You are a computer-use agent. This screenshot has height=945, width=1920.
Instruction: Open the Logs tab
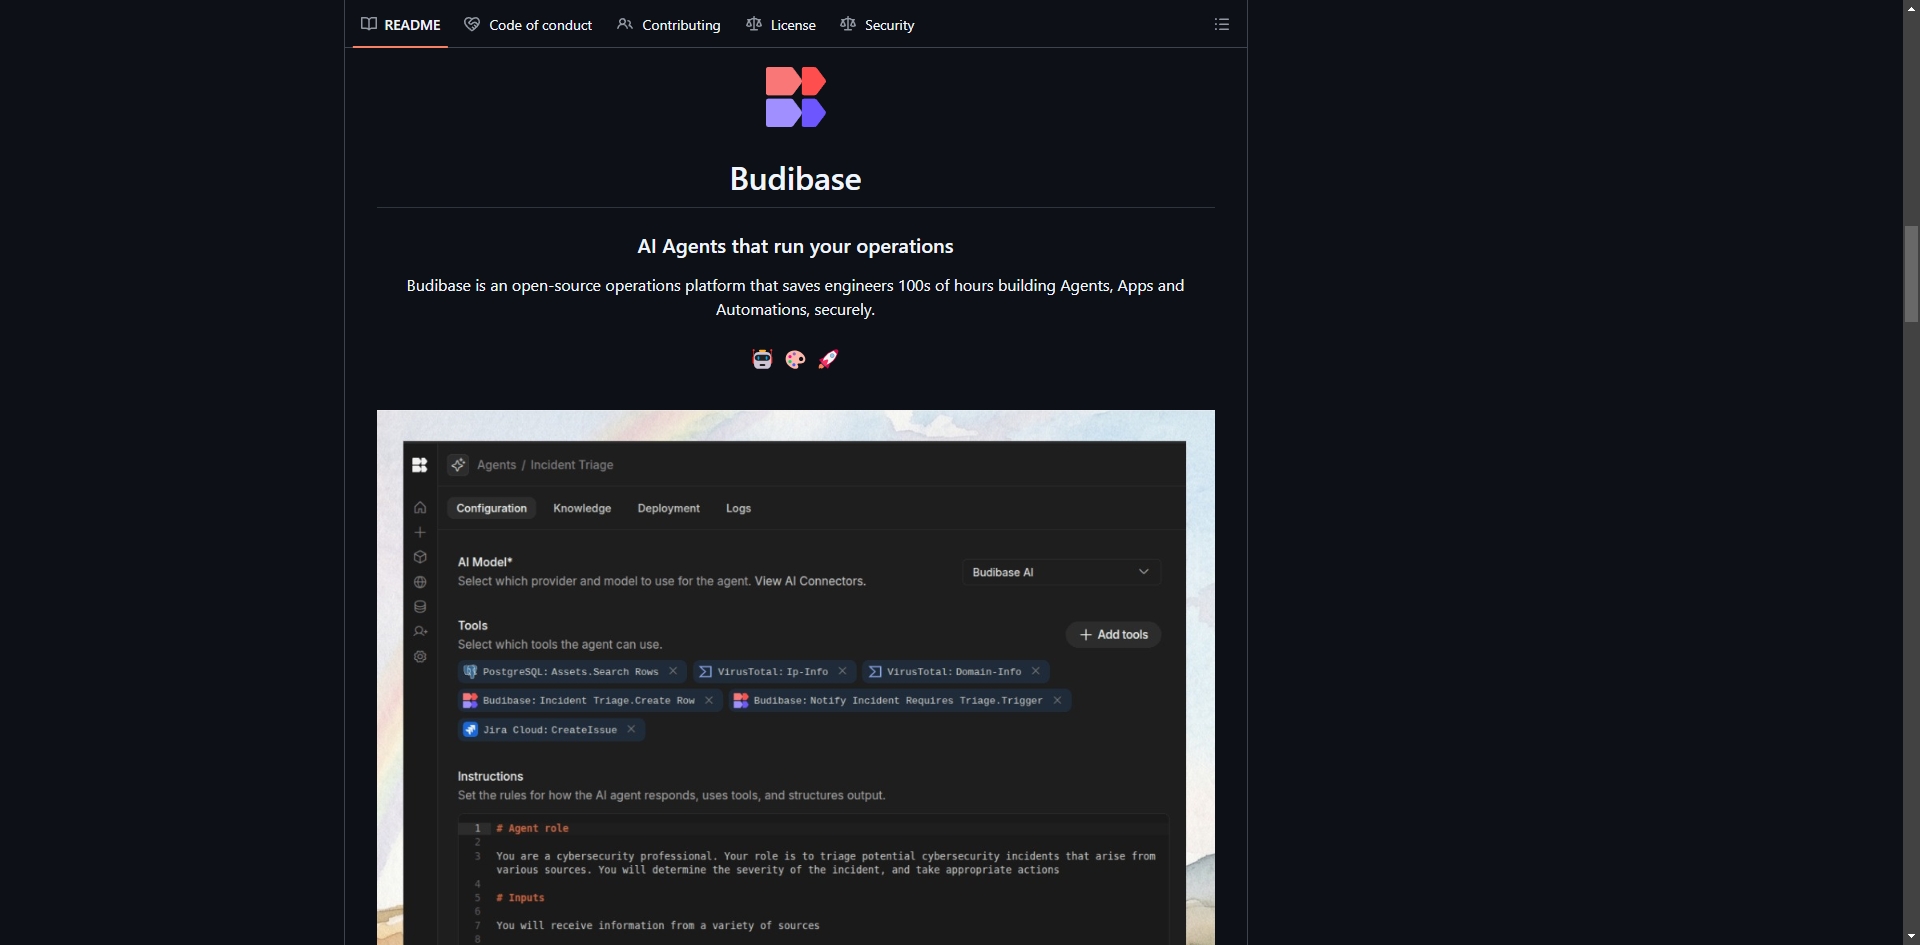click(x=738, y=508)
